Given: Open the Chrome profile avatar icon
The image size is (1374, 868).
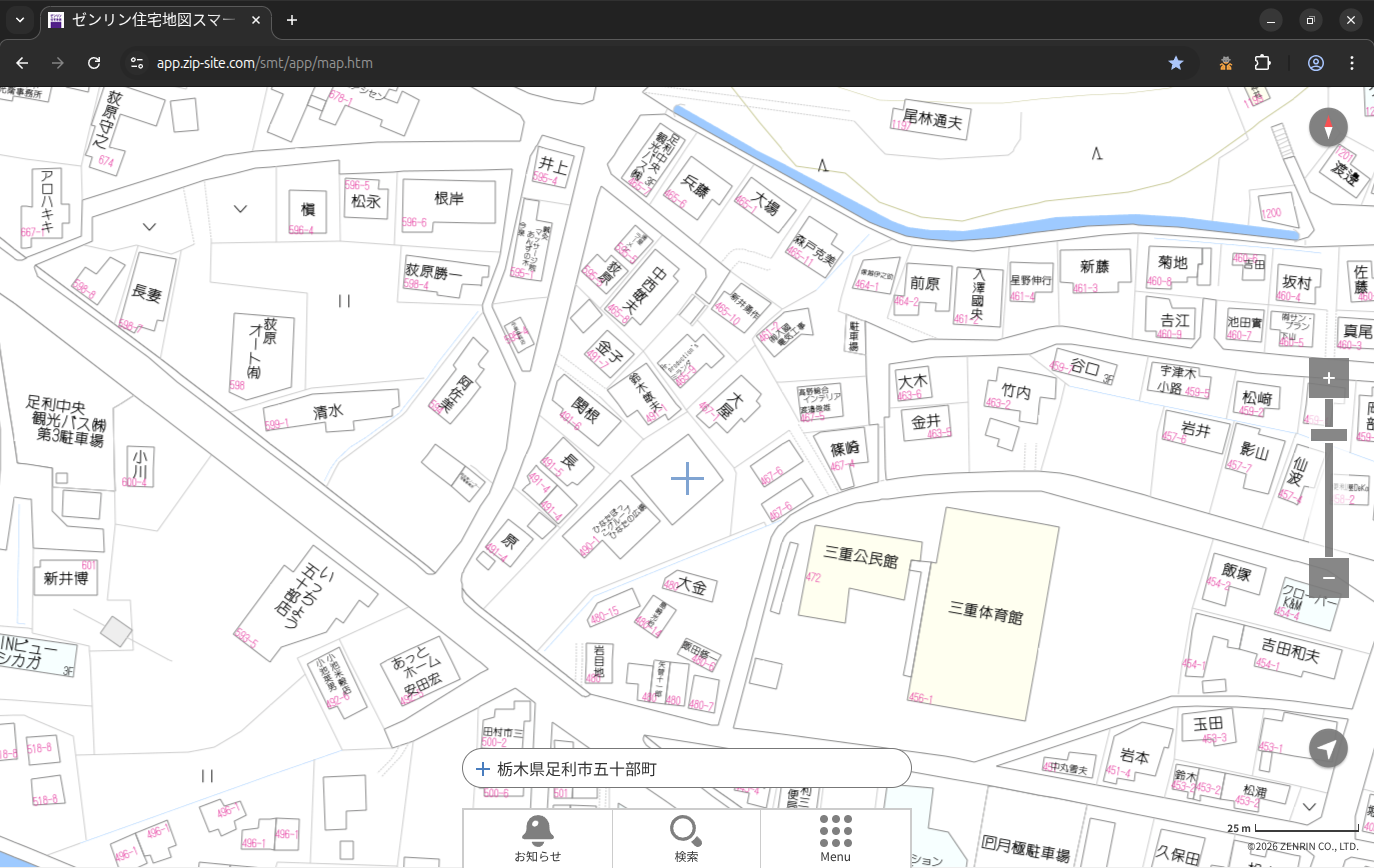Looking at the screenshot, I should pos(1316,63).
